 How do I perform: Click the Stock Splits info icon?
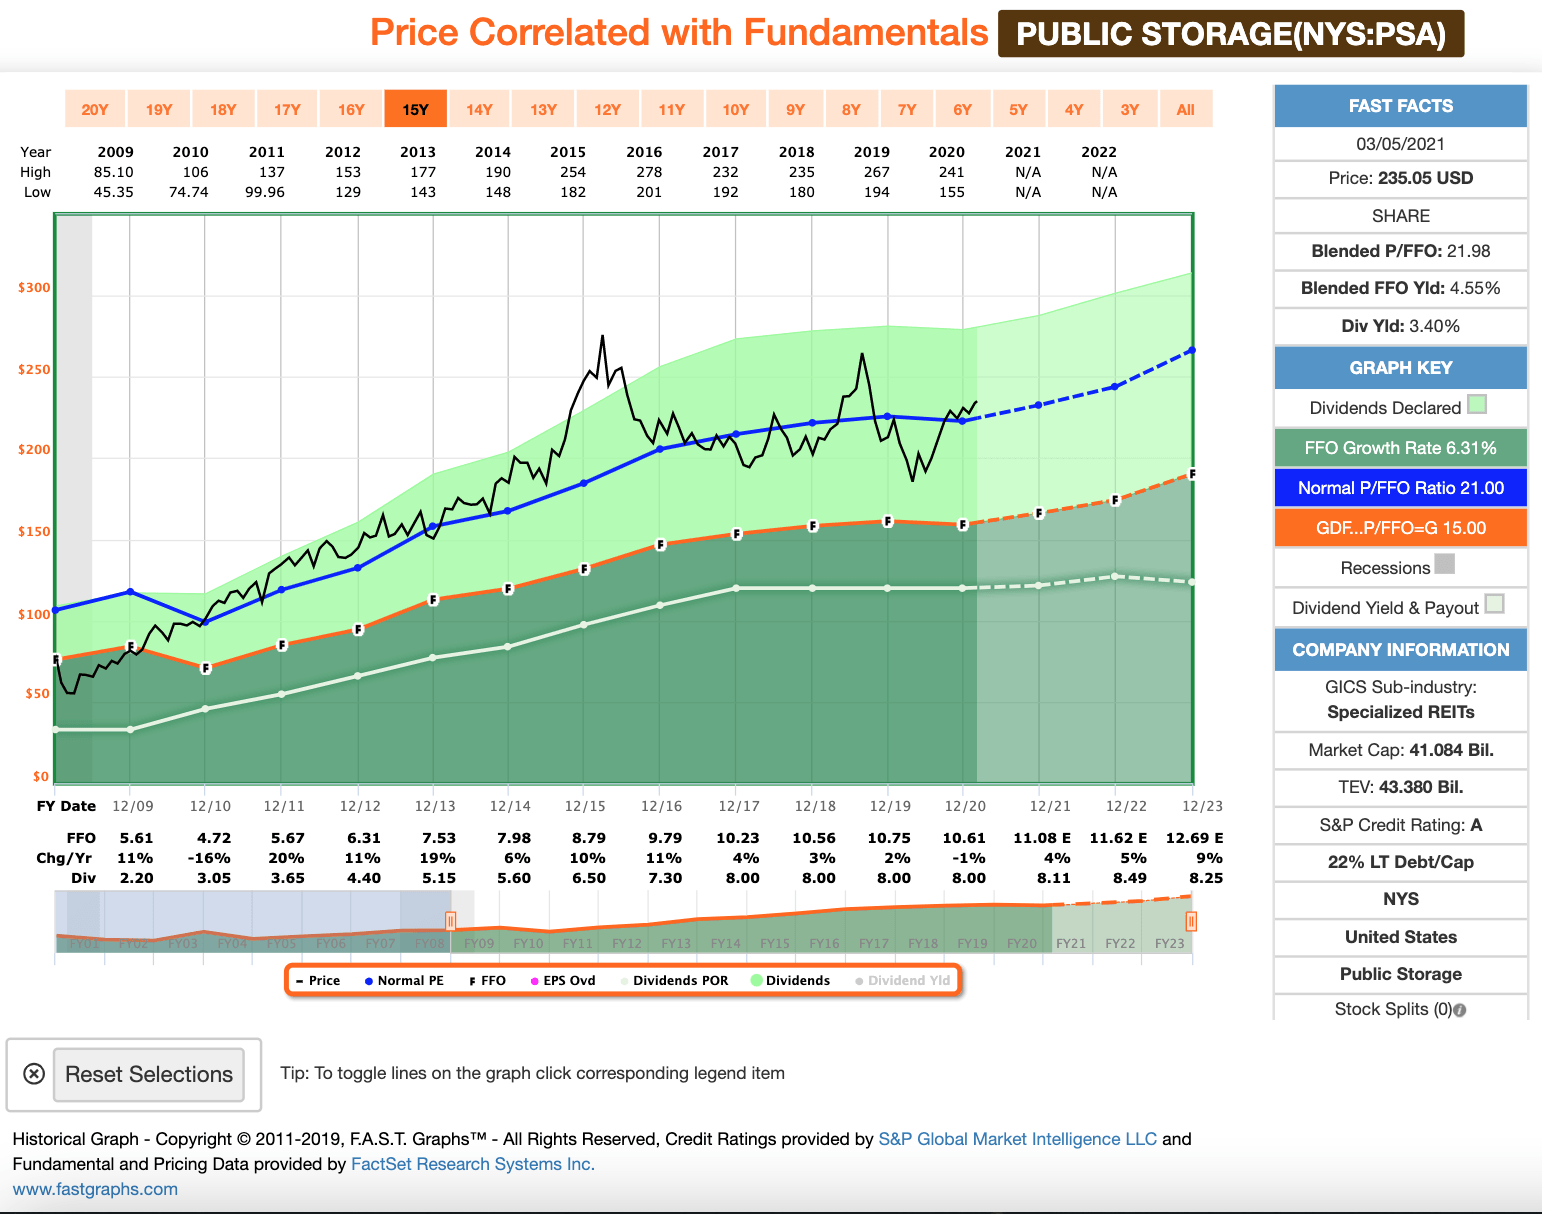[x=1460, y=1010]
